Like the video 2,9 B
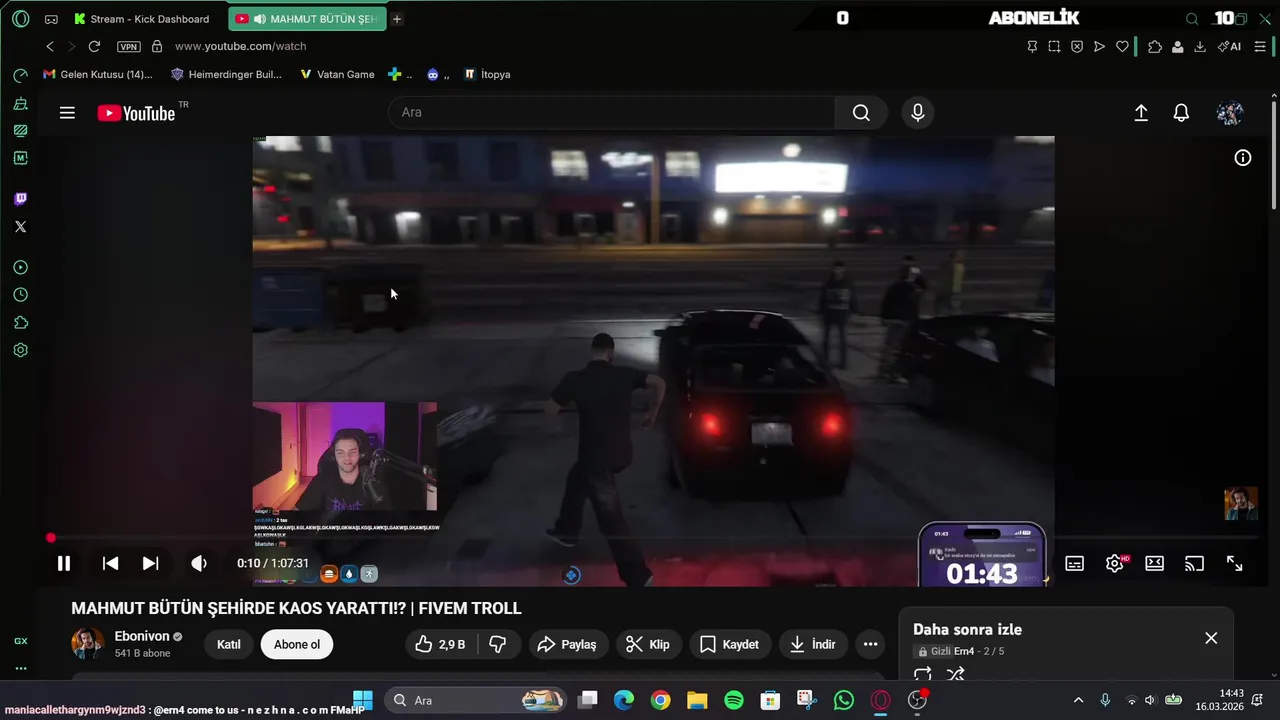This screenshot has width=1280, height=720. tap(441, 644)
